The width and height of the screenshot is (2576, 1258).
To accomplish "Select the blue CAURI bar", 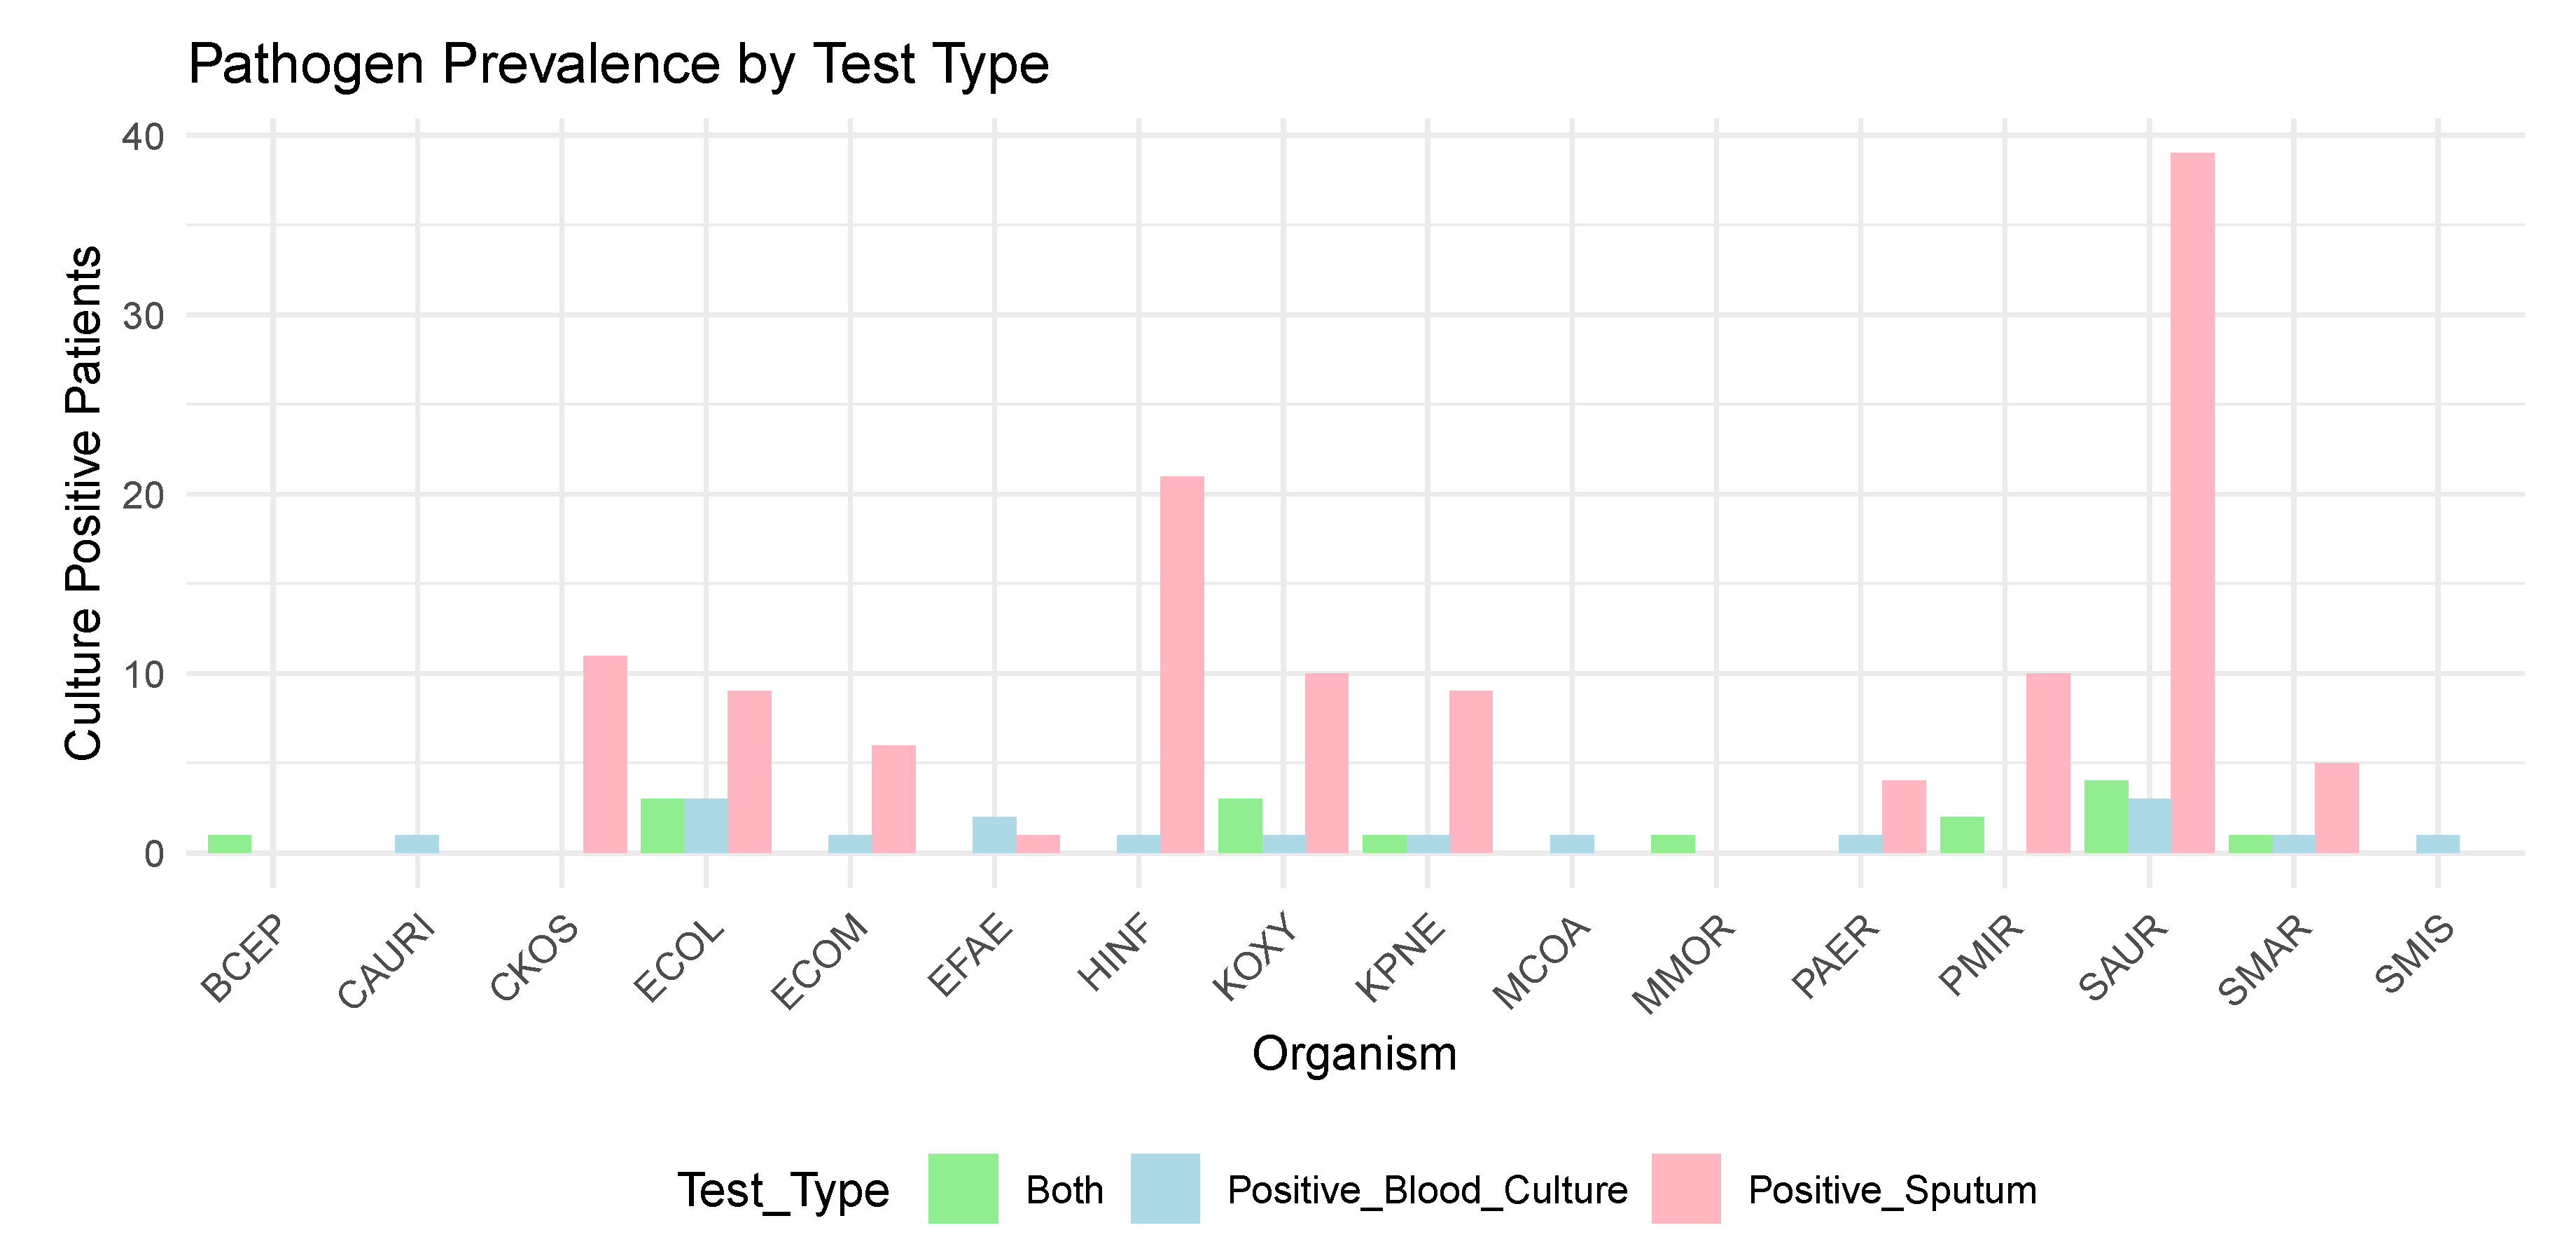I will click(417, 844).
